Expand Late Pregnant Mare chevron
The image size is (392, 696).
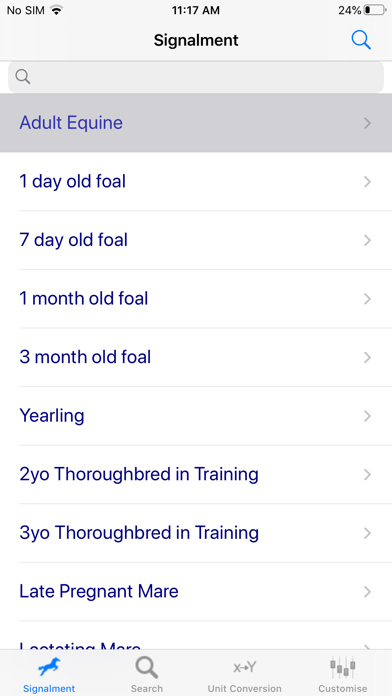coord(367,592)
